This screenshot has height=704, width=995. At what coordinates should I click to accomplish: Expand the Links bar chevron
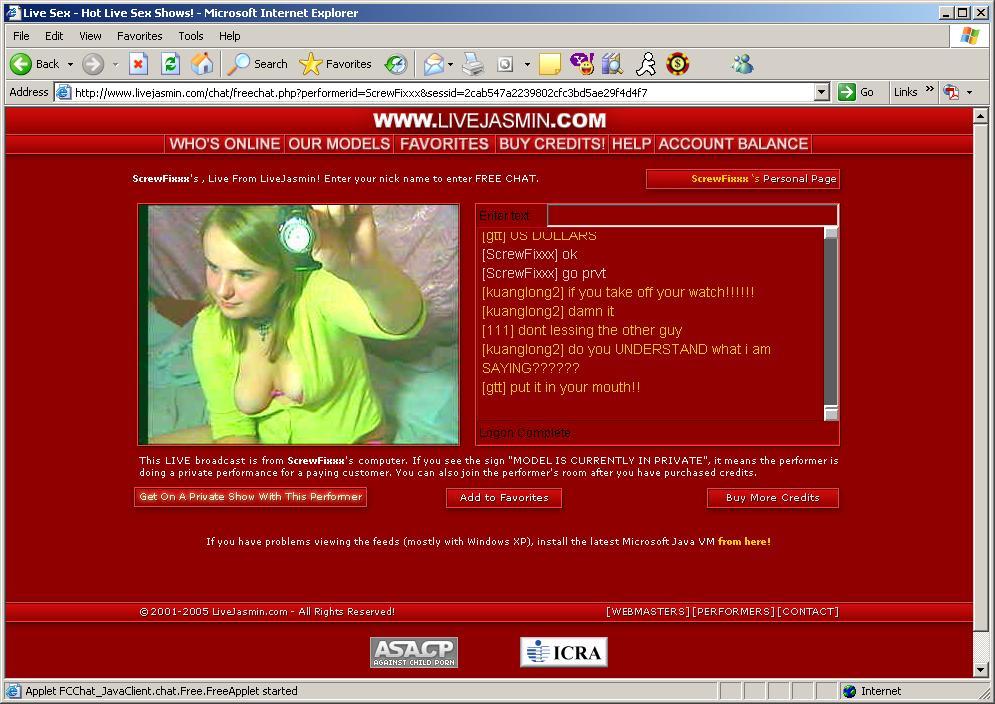coord(930,89)
